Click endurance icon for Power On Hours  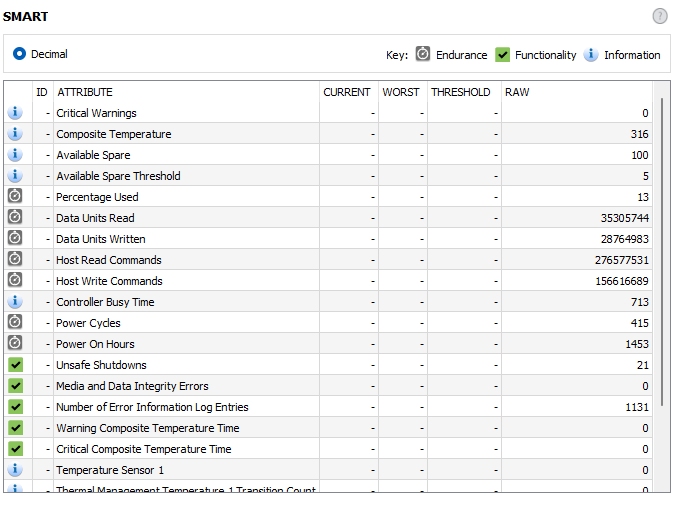click(x=15, y=343)
